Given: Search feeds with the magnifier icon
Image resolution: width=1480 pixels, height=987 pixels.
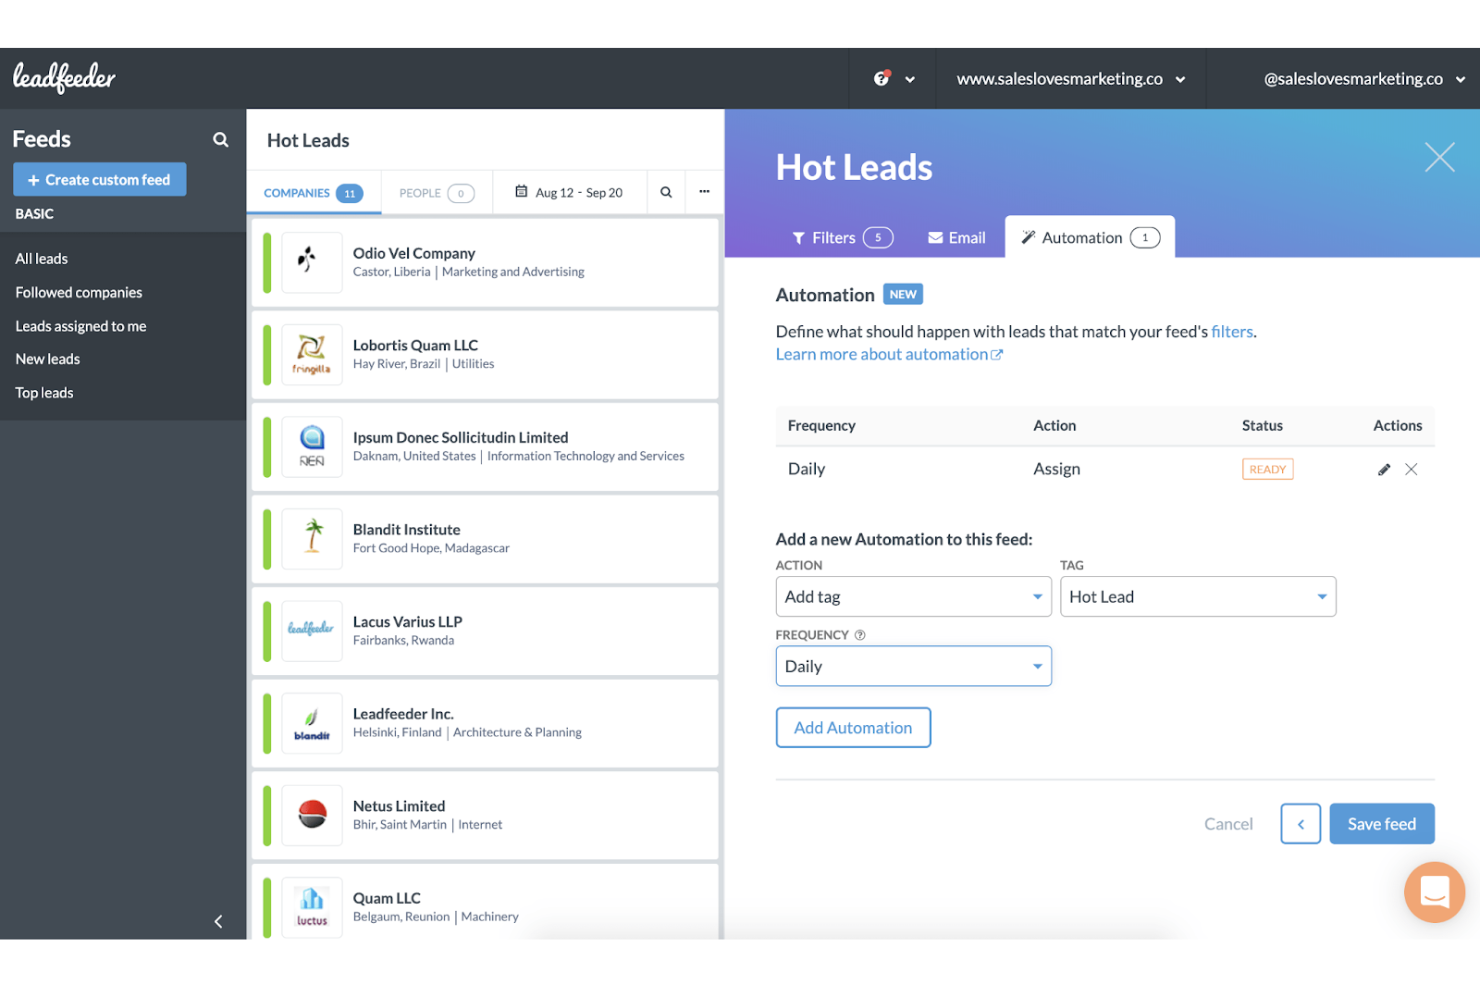Looking at the screenshot, I should [221, 140].
